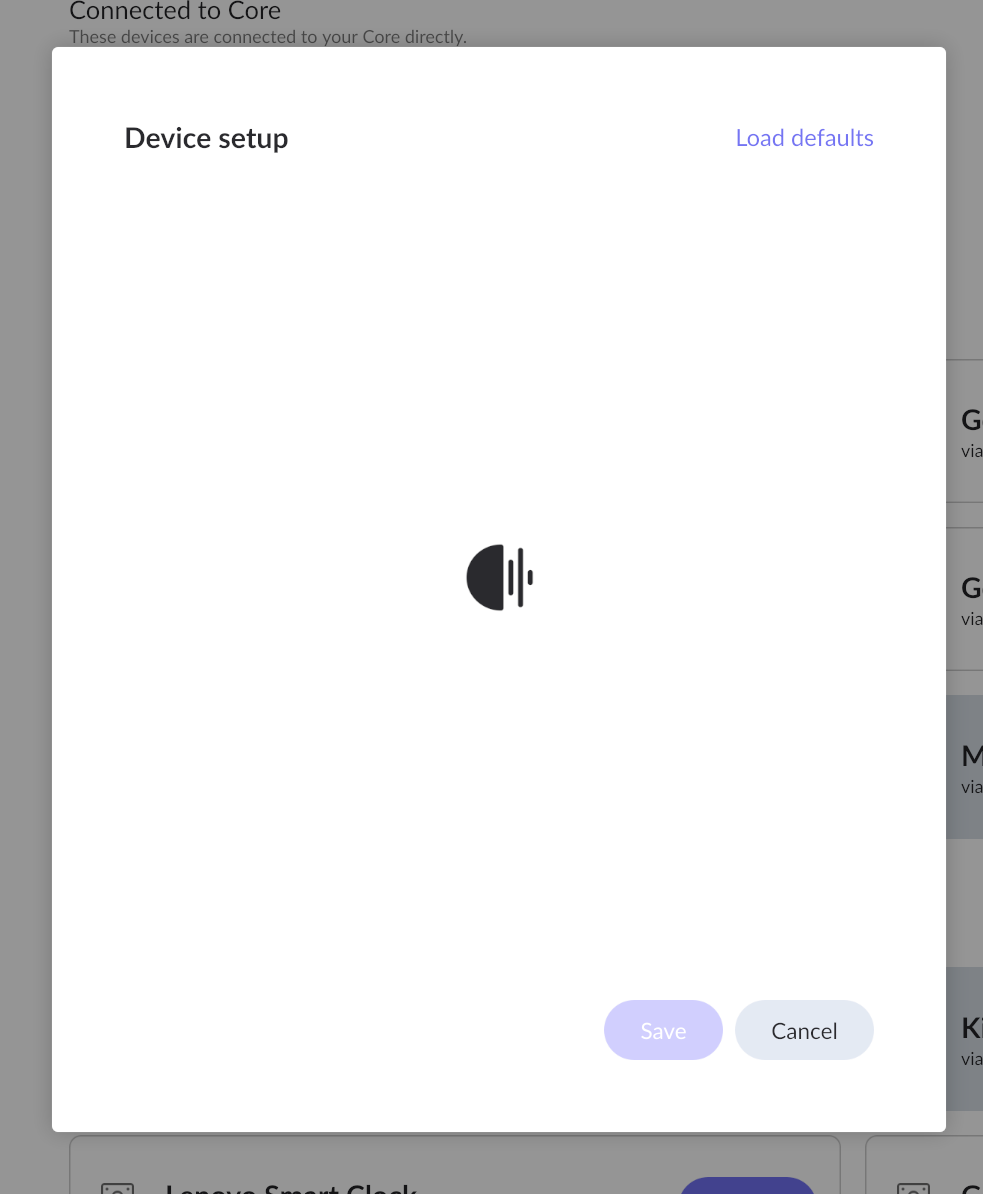
Task: Cancel the Device setup dialog
Action: tap(804, 1030)
